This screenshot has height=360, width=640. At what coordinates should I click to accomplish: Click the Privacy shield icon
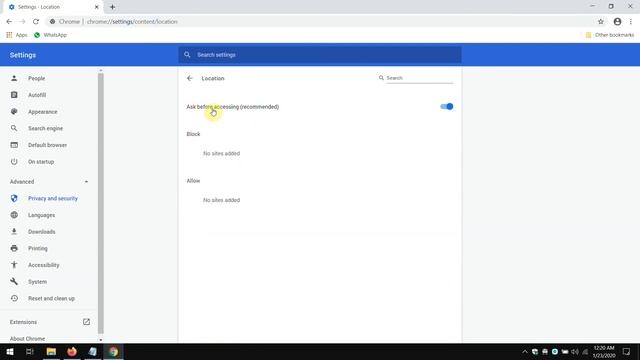tap(14, 198)
